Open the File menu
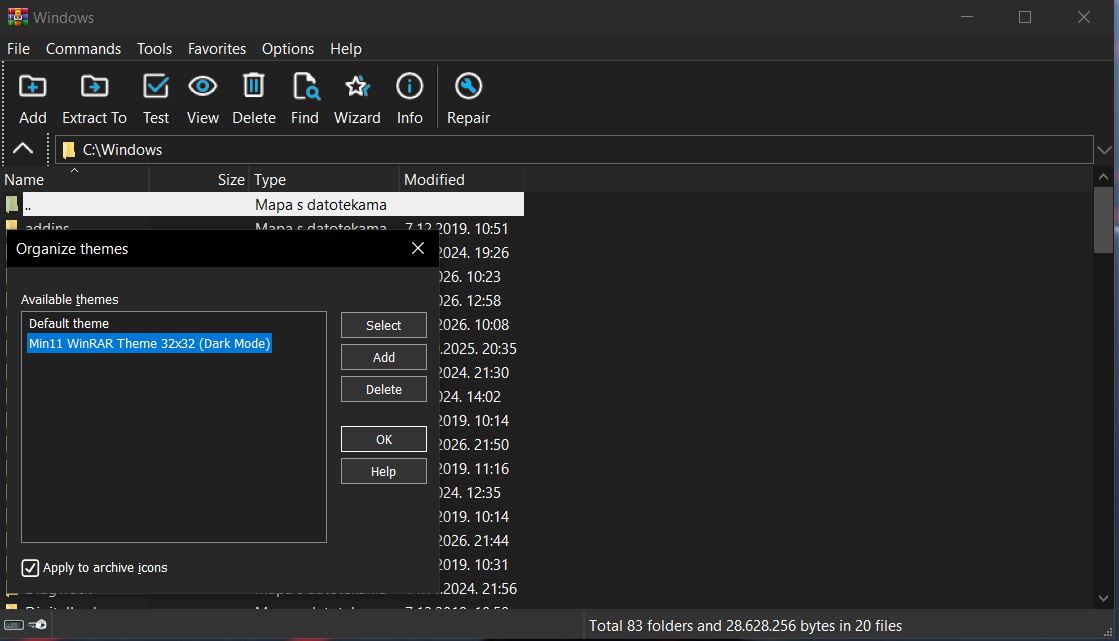 [19, 49]
